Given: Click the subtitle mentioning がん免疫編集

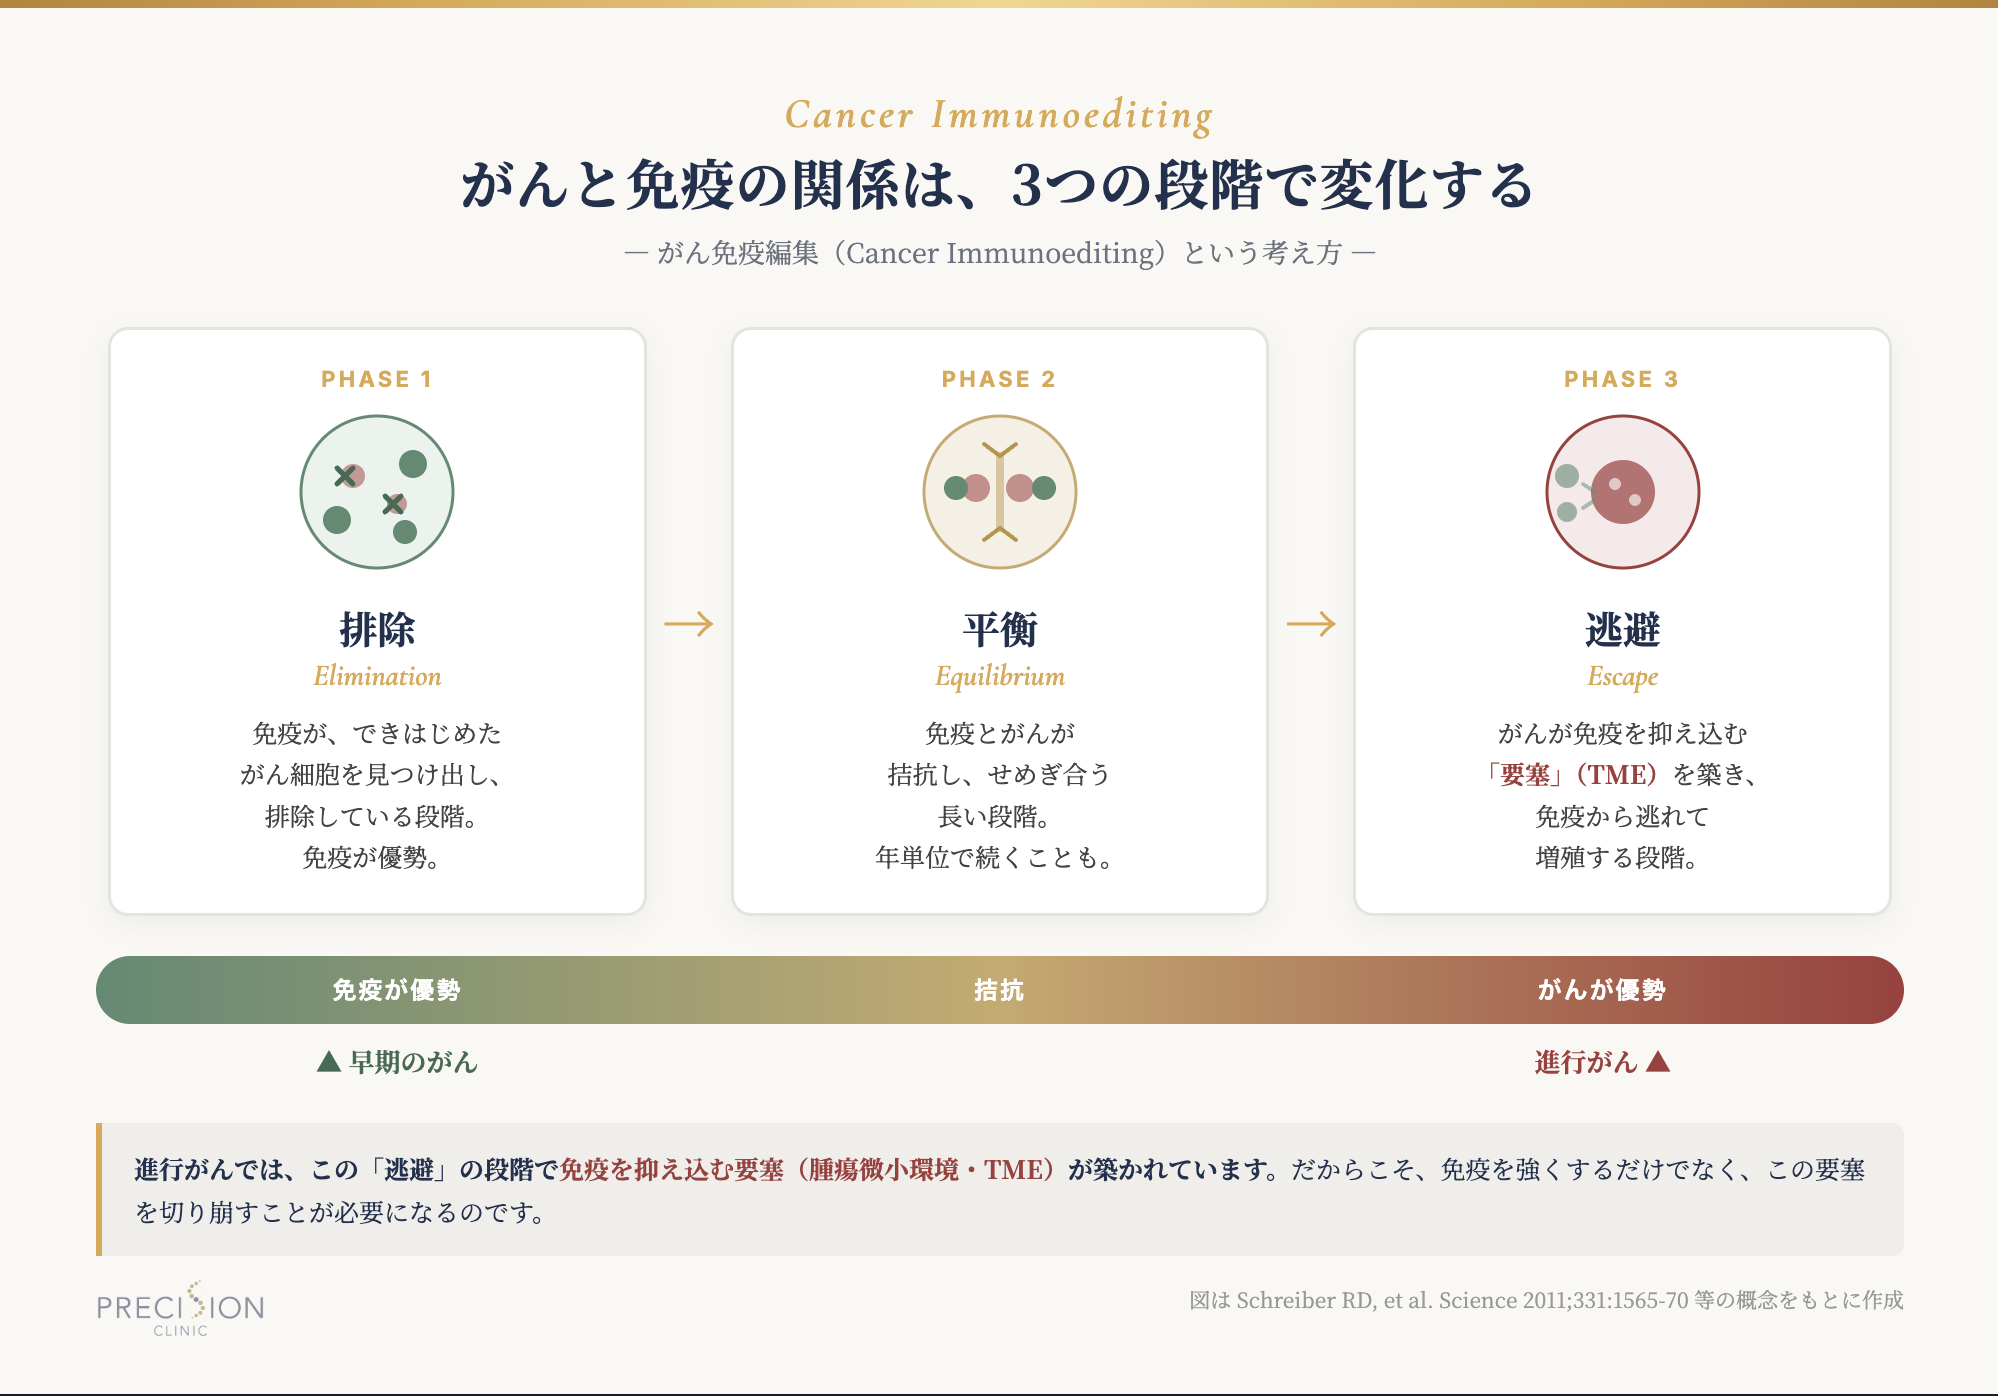Looking at the screenshot, I should coord(1000,253).
